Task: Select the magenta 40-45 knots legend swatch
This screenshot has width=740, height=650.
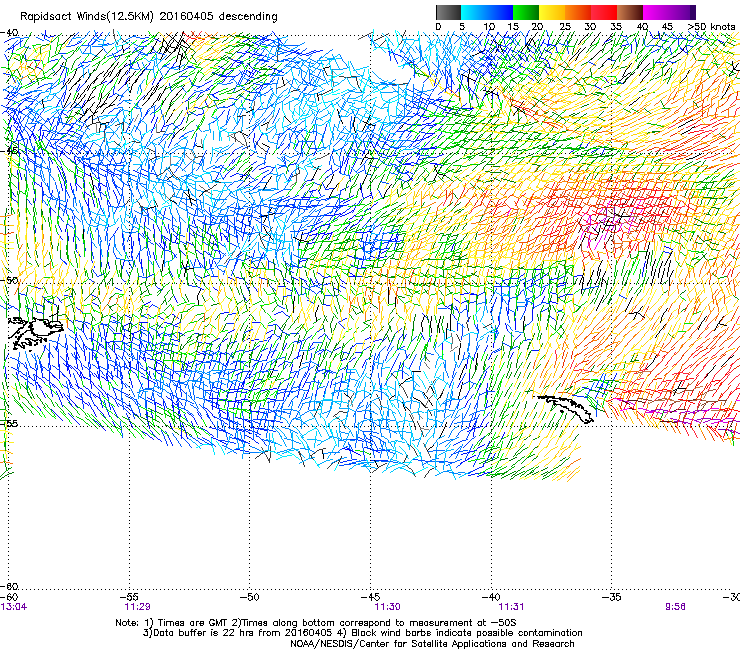Action: 656,12
